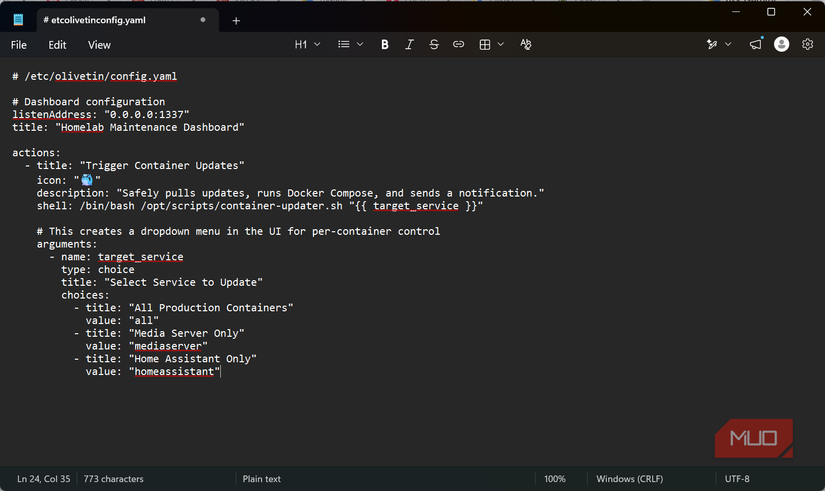Viewport: 825px width, 491px height.
Task: Expand the table options chevron
Action: click(500, 45)
